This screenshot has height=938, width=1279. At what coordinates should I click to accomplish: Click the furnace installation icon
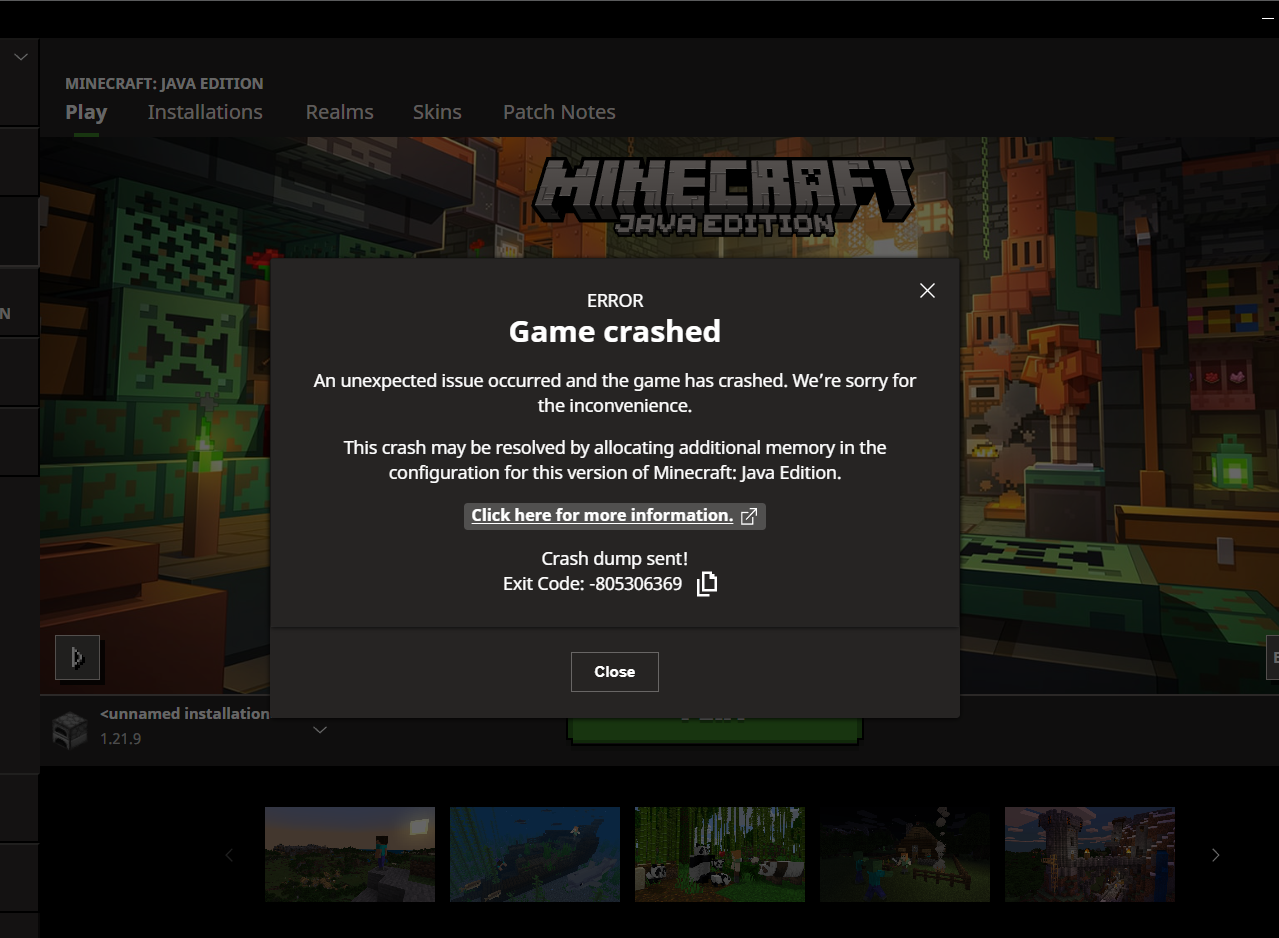(x=70, y=729)
